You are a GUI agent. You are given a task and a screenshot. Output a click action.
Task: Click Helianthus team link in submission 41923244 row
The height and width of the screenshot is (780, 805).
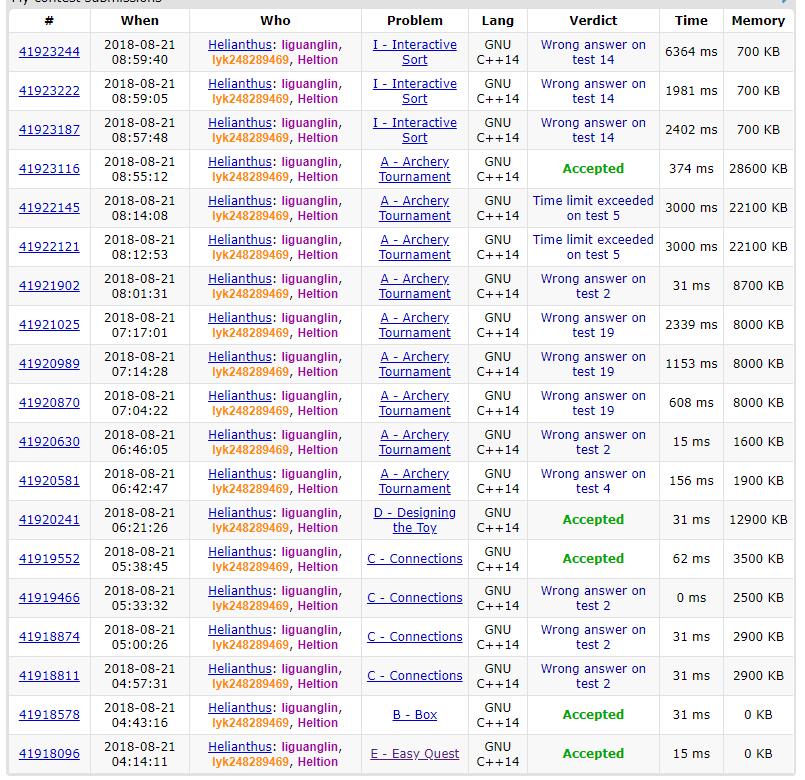point(239,45)
